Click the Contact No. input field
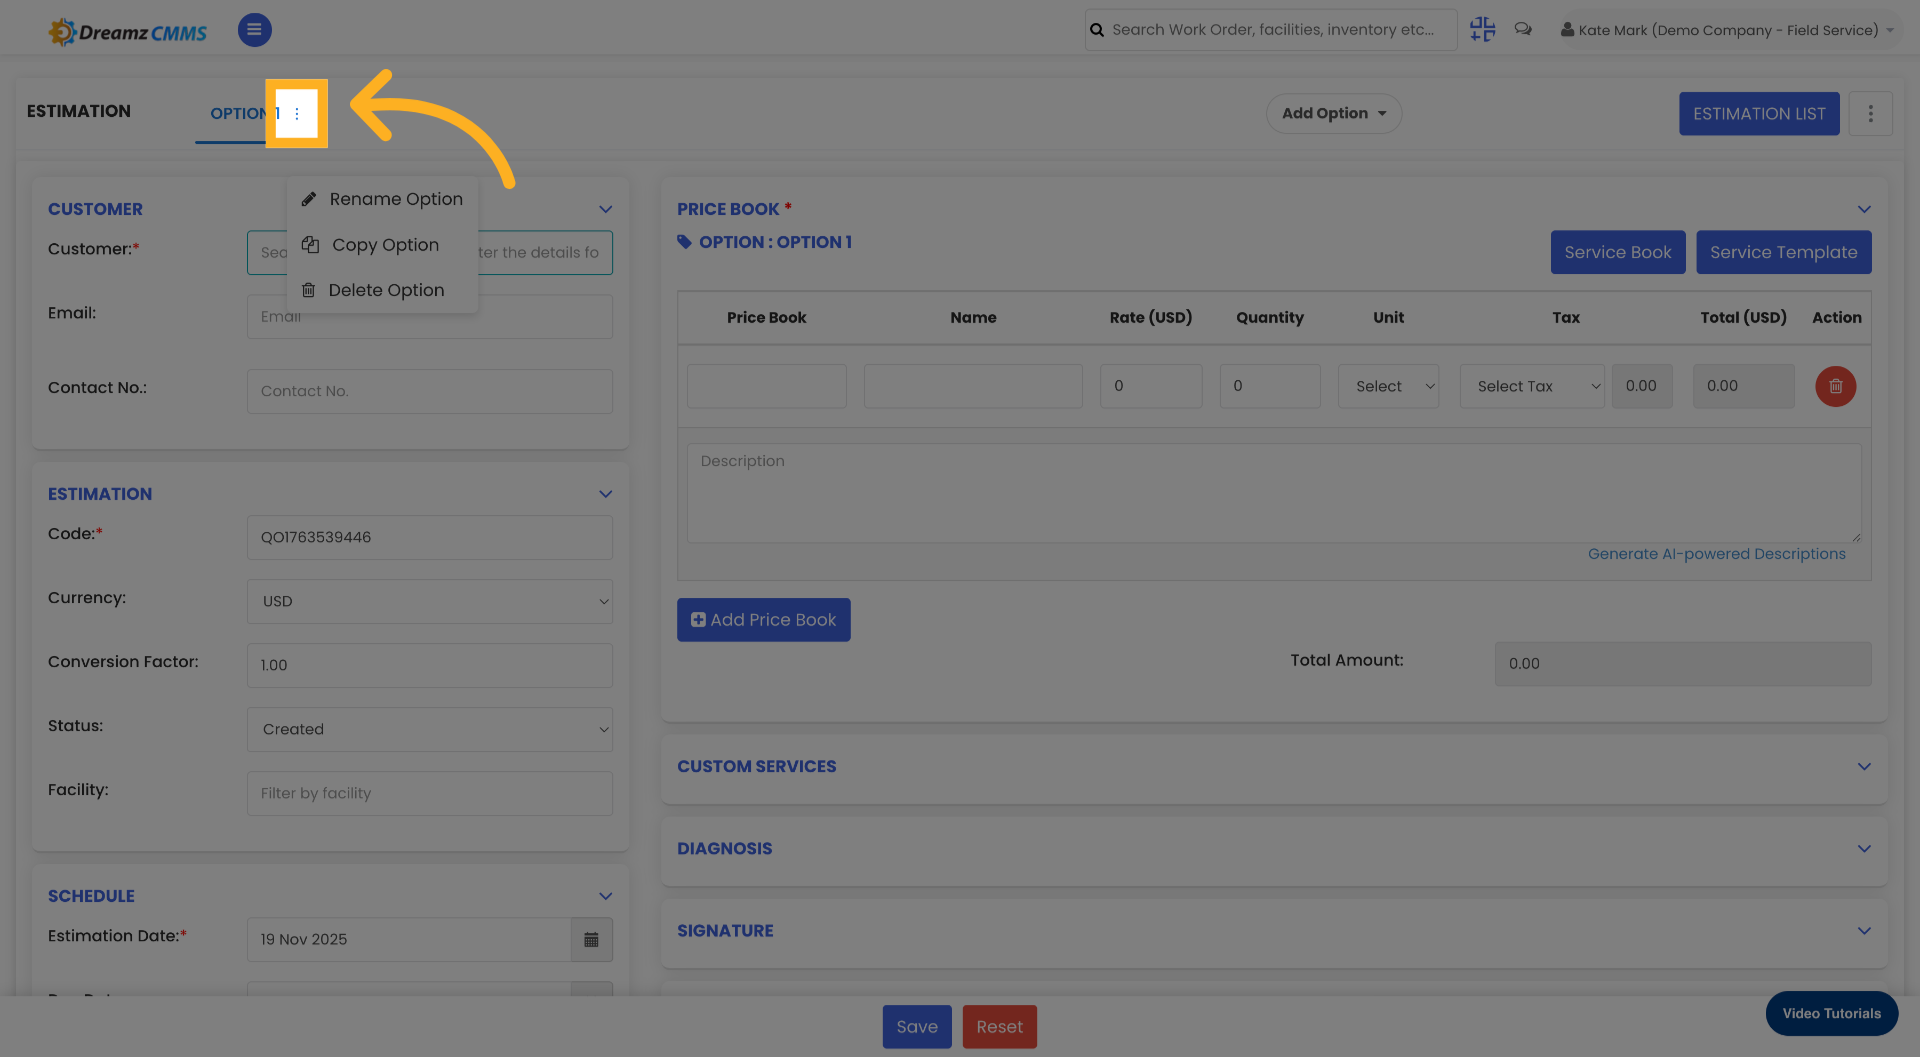Image resolution: width=1920 pixels, height=1057 pixels. pos(430,392)
